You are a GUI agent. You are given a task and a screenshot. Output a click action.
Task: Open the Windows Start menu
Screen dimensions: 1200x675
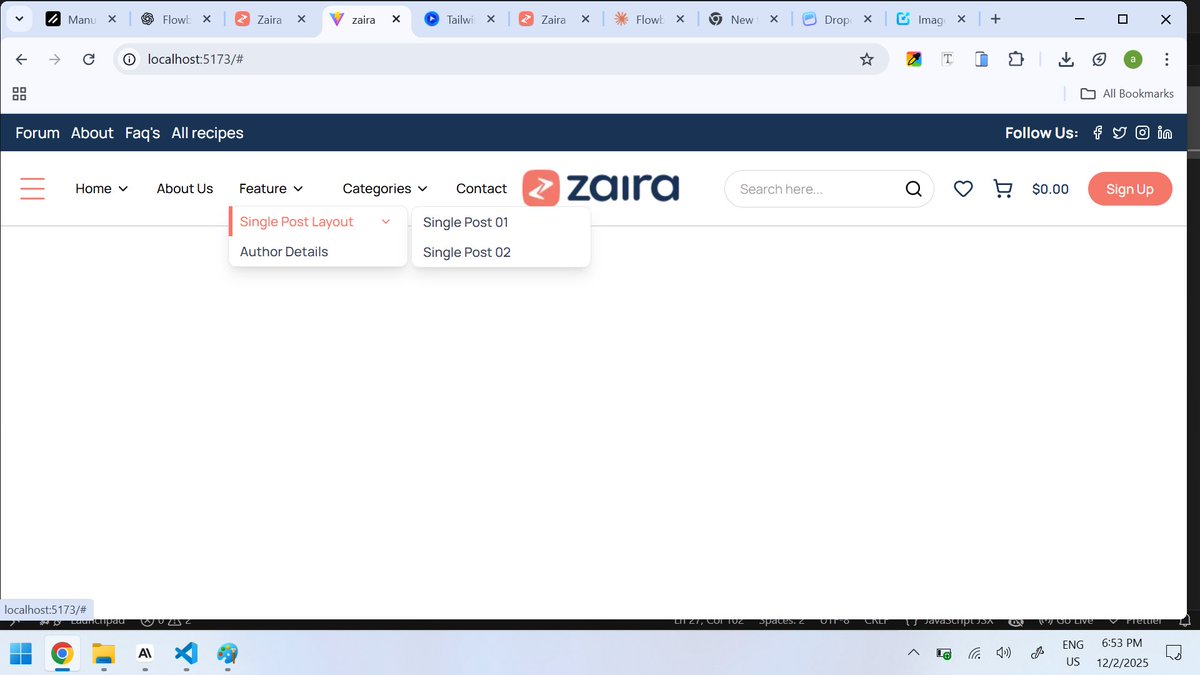tap(21, 654)
